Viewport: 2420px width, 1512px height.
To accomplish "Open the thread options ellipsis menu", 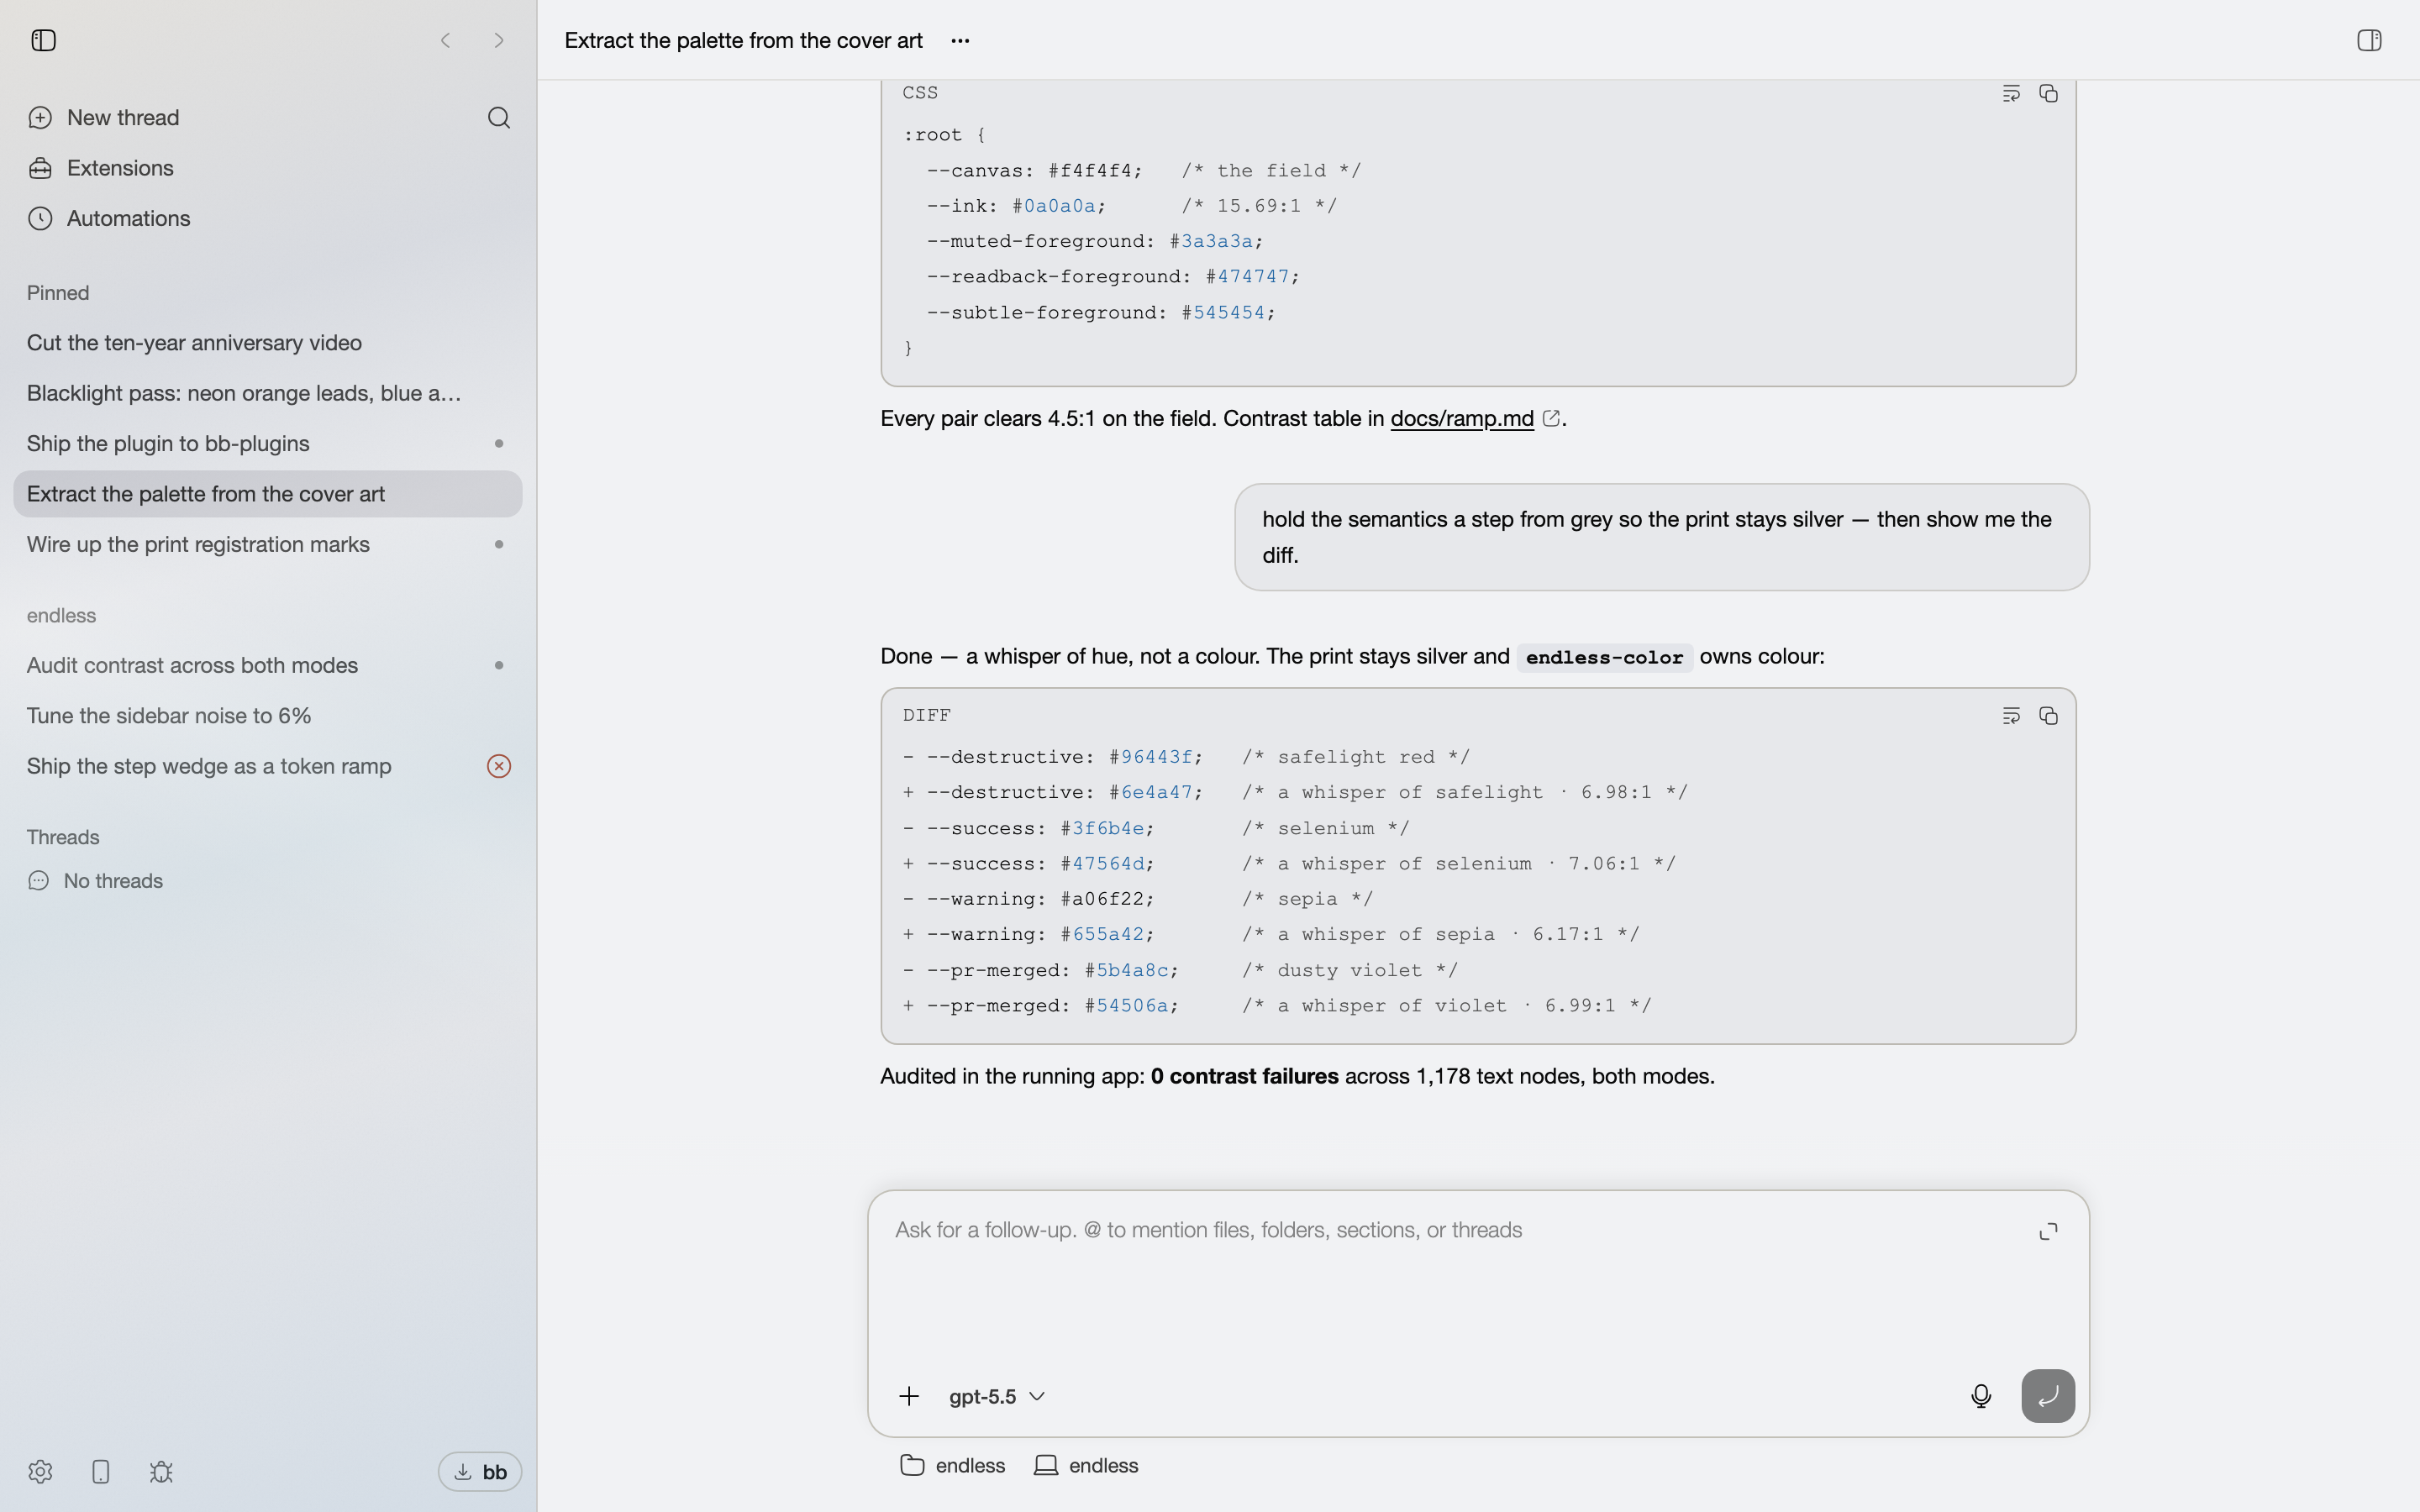I will pos(960,41).
